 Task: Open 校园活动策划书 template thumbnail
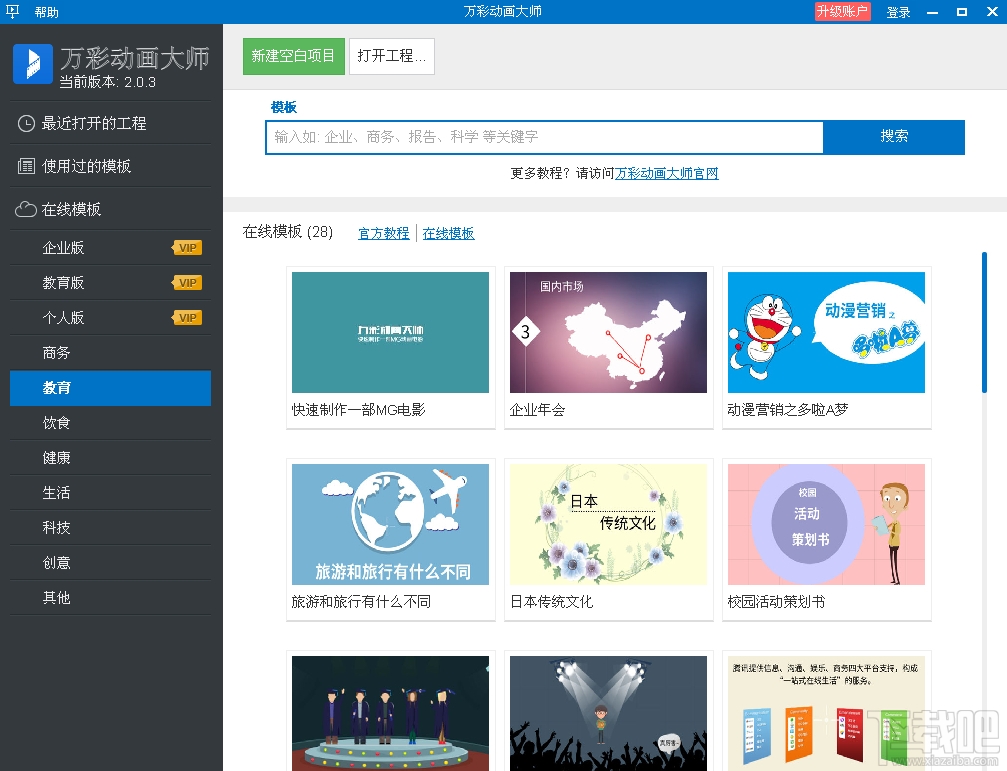coord(826,524)
